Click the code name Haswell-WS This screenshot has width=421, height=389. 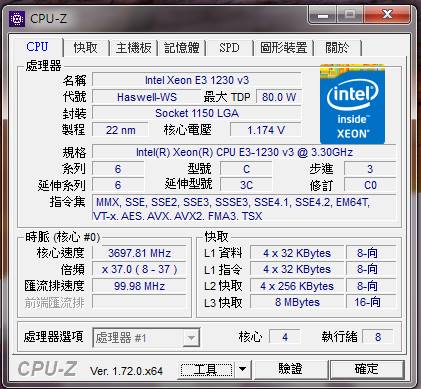coord(147,97)
